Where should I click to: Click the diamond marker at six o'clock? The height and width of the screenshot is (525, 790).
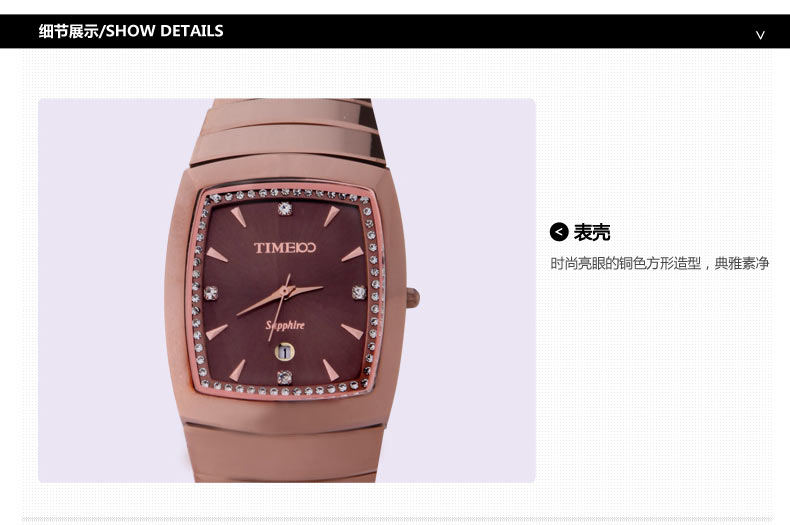click(x=285, y=376)
